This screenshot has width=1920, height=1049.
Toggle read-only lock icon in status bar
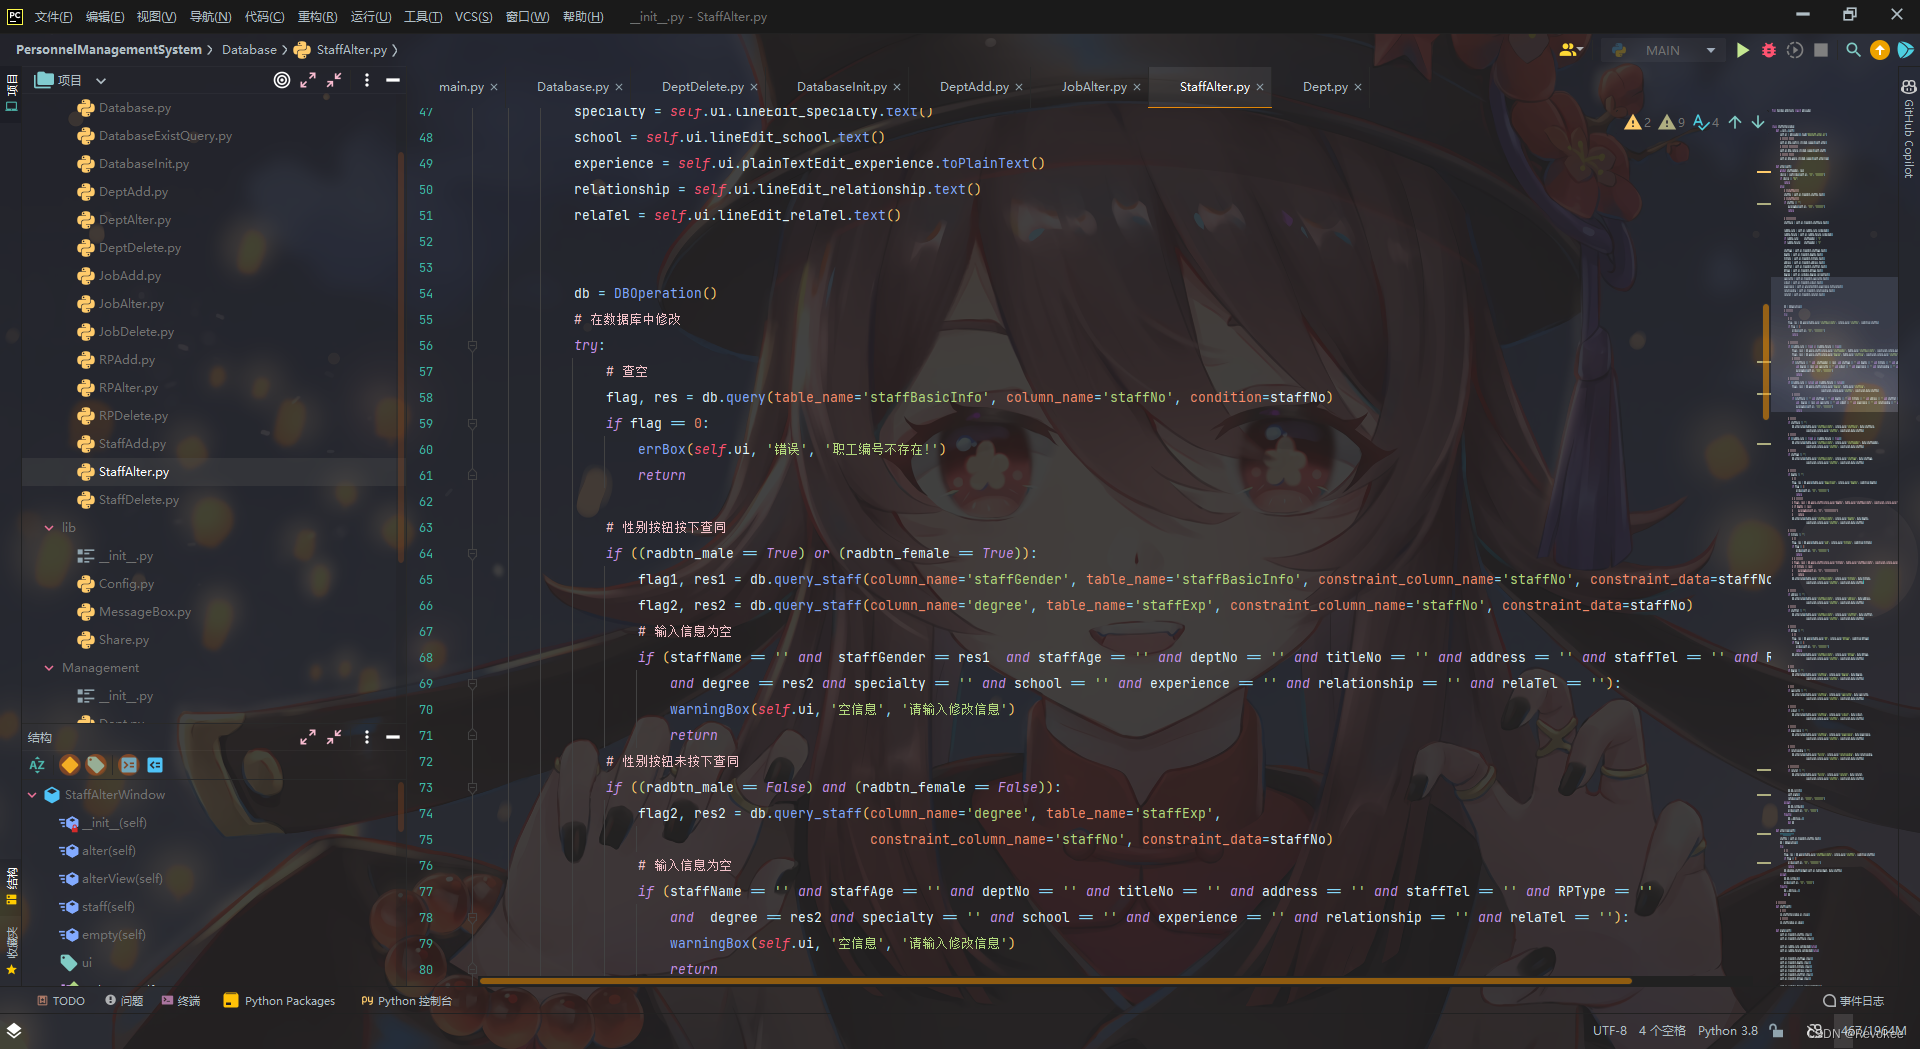[x=1776, y=1030]
